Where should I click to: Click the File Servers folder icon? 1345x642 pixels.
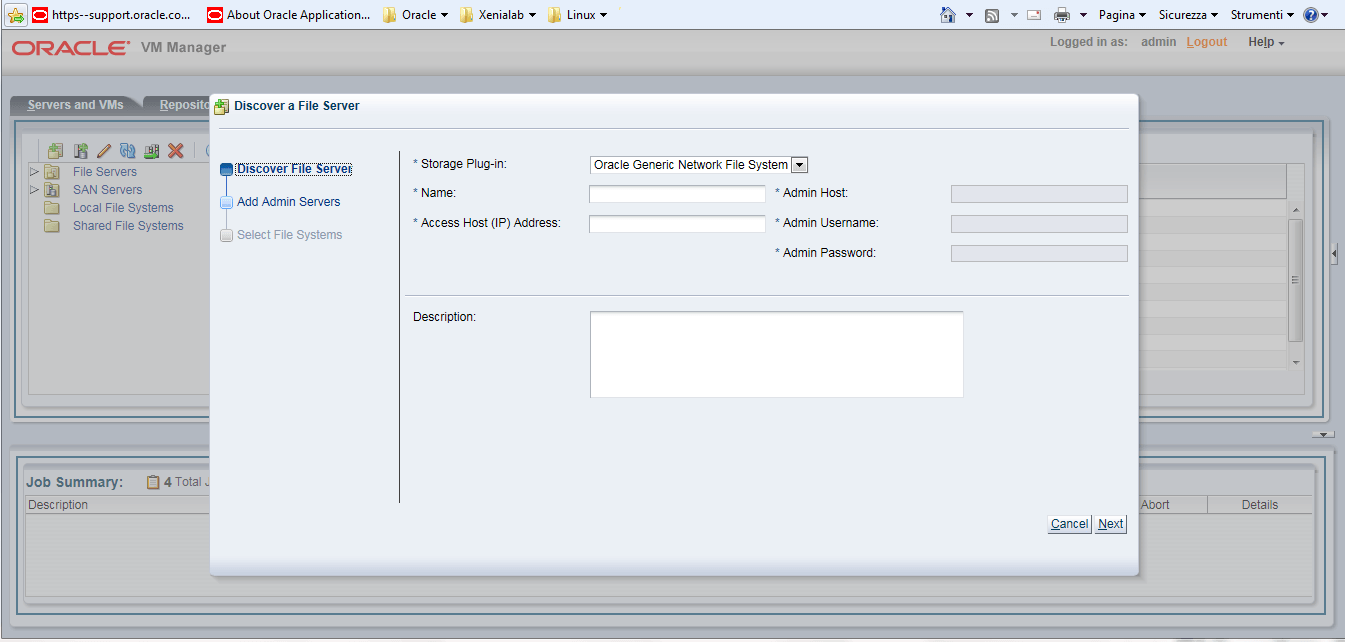click(52, 172)
